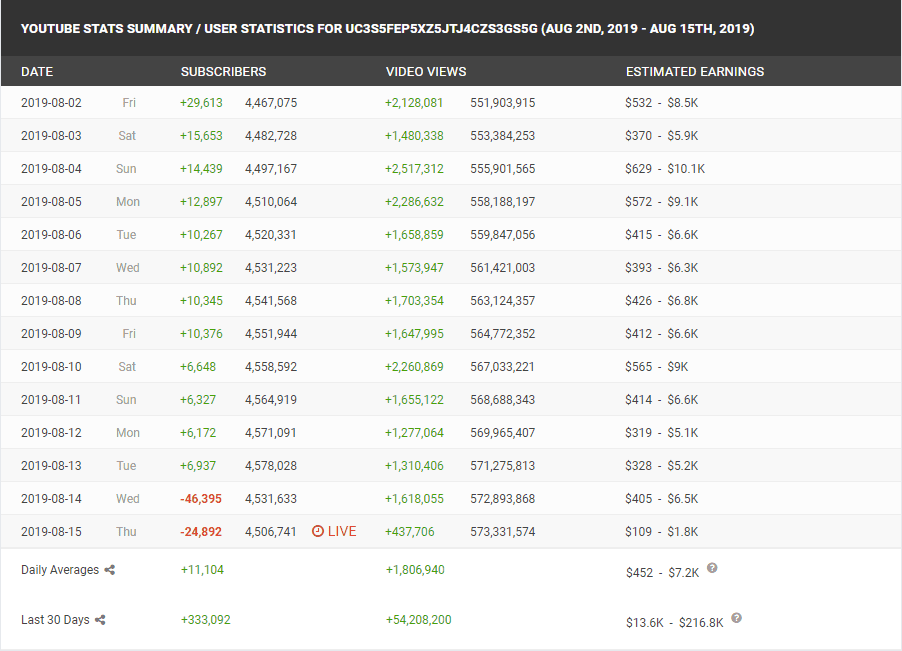
Task: Open help icon beside 30-day earnings estimate
Action: click(x=736, y=618)
